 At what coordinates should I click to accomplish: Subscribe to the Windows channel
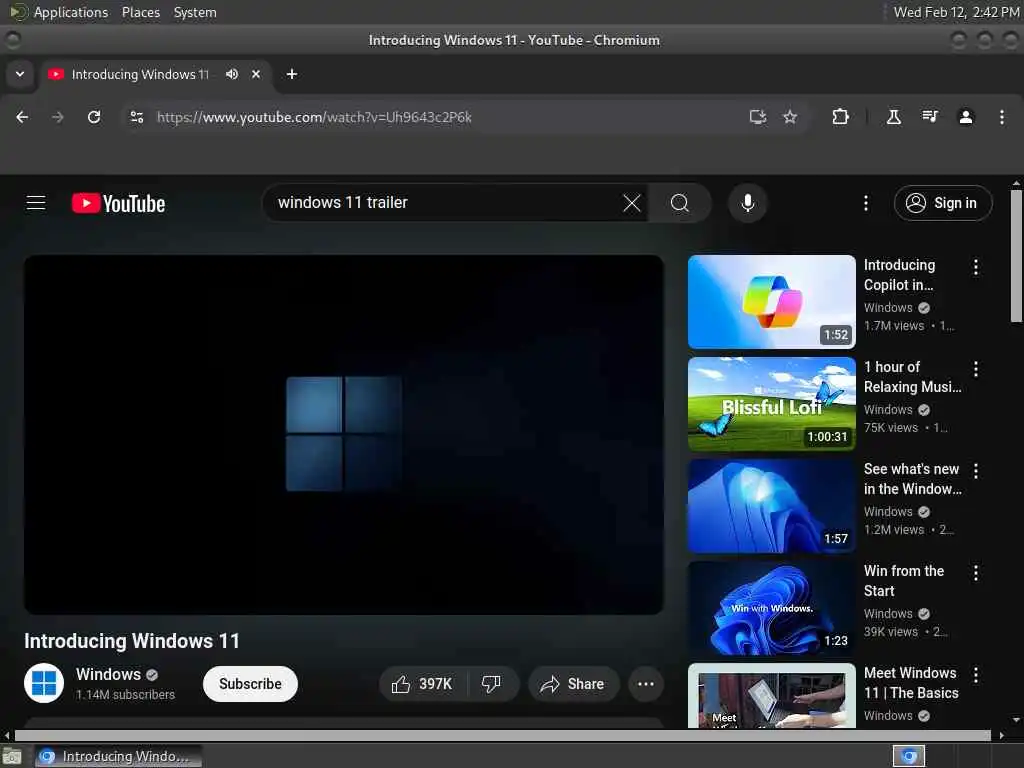pyautogui.click(x=250, y=684)
